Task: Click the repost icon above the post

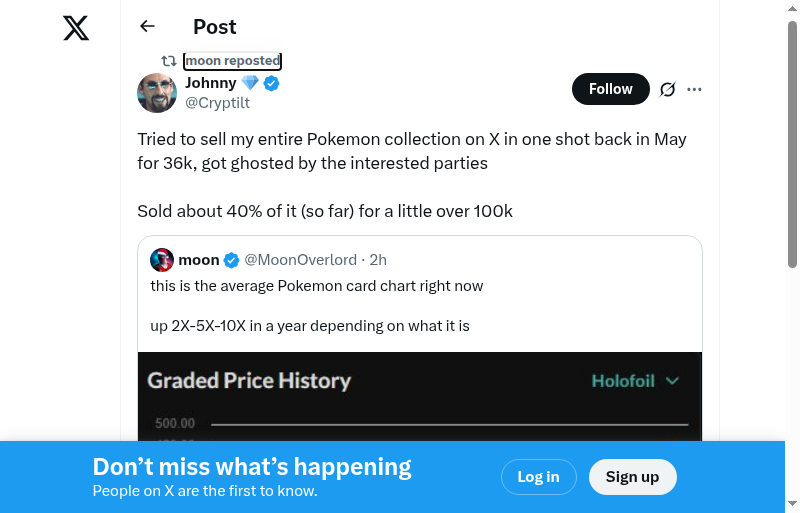Action: tap(169, 61)
